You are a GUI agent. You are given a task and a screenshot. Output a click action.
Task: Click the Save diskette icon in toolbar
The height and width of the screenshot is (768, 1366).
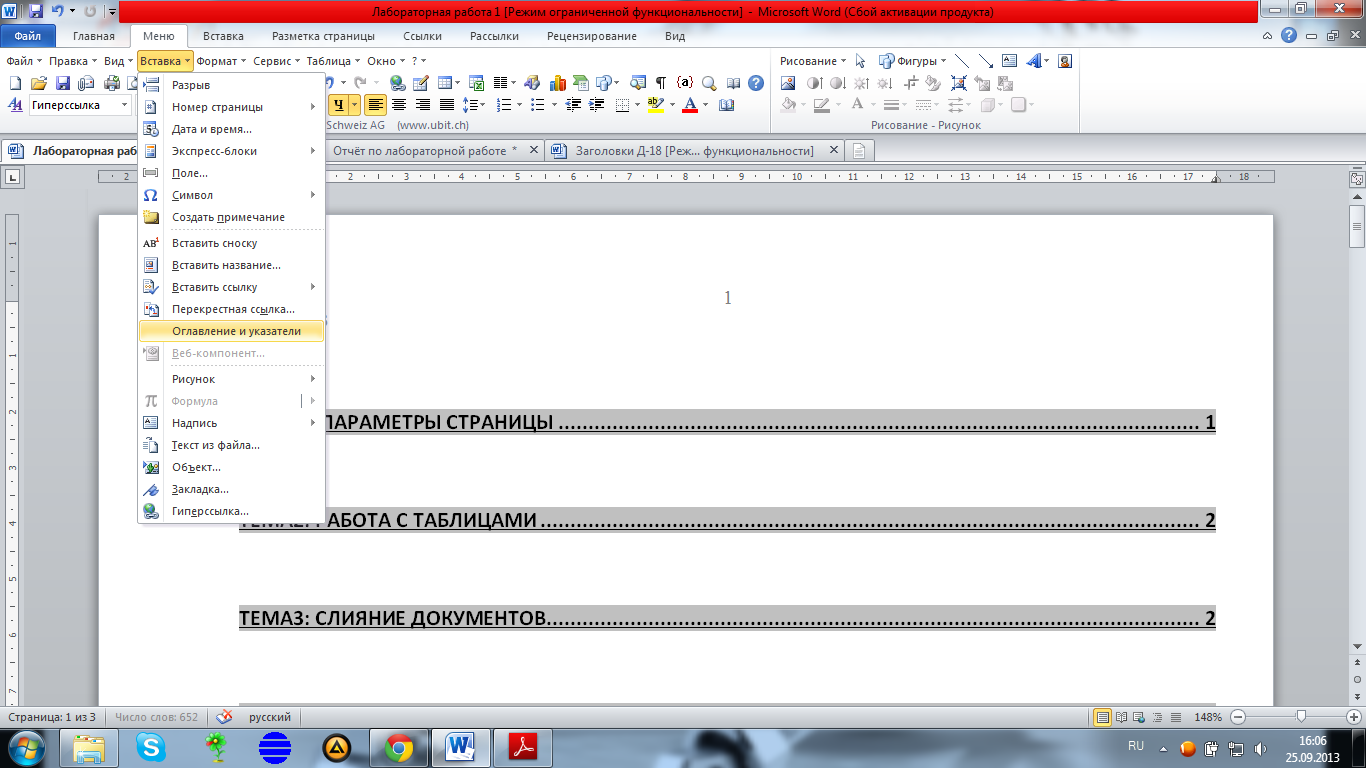coord(62,83)
